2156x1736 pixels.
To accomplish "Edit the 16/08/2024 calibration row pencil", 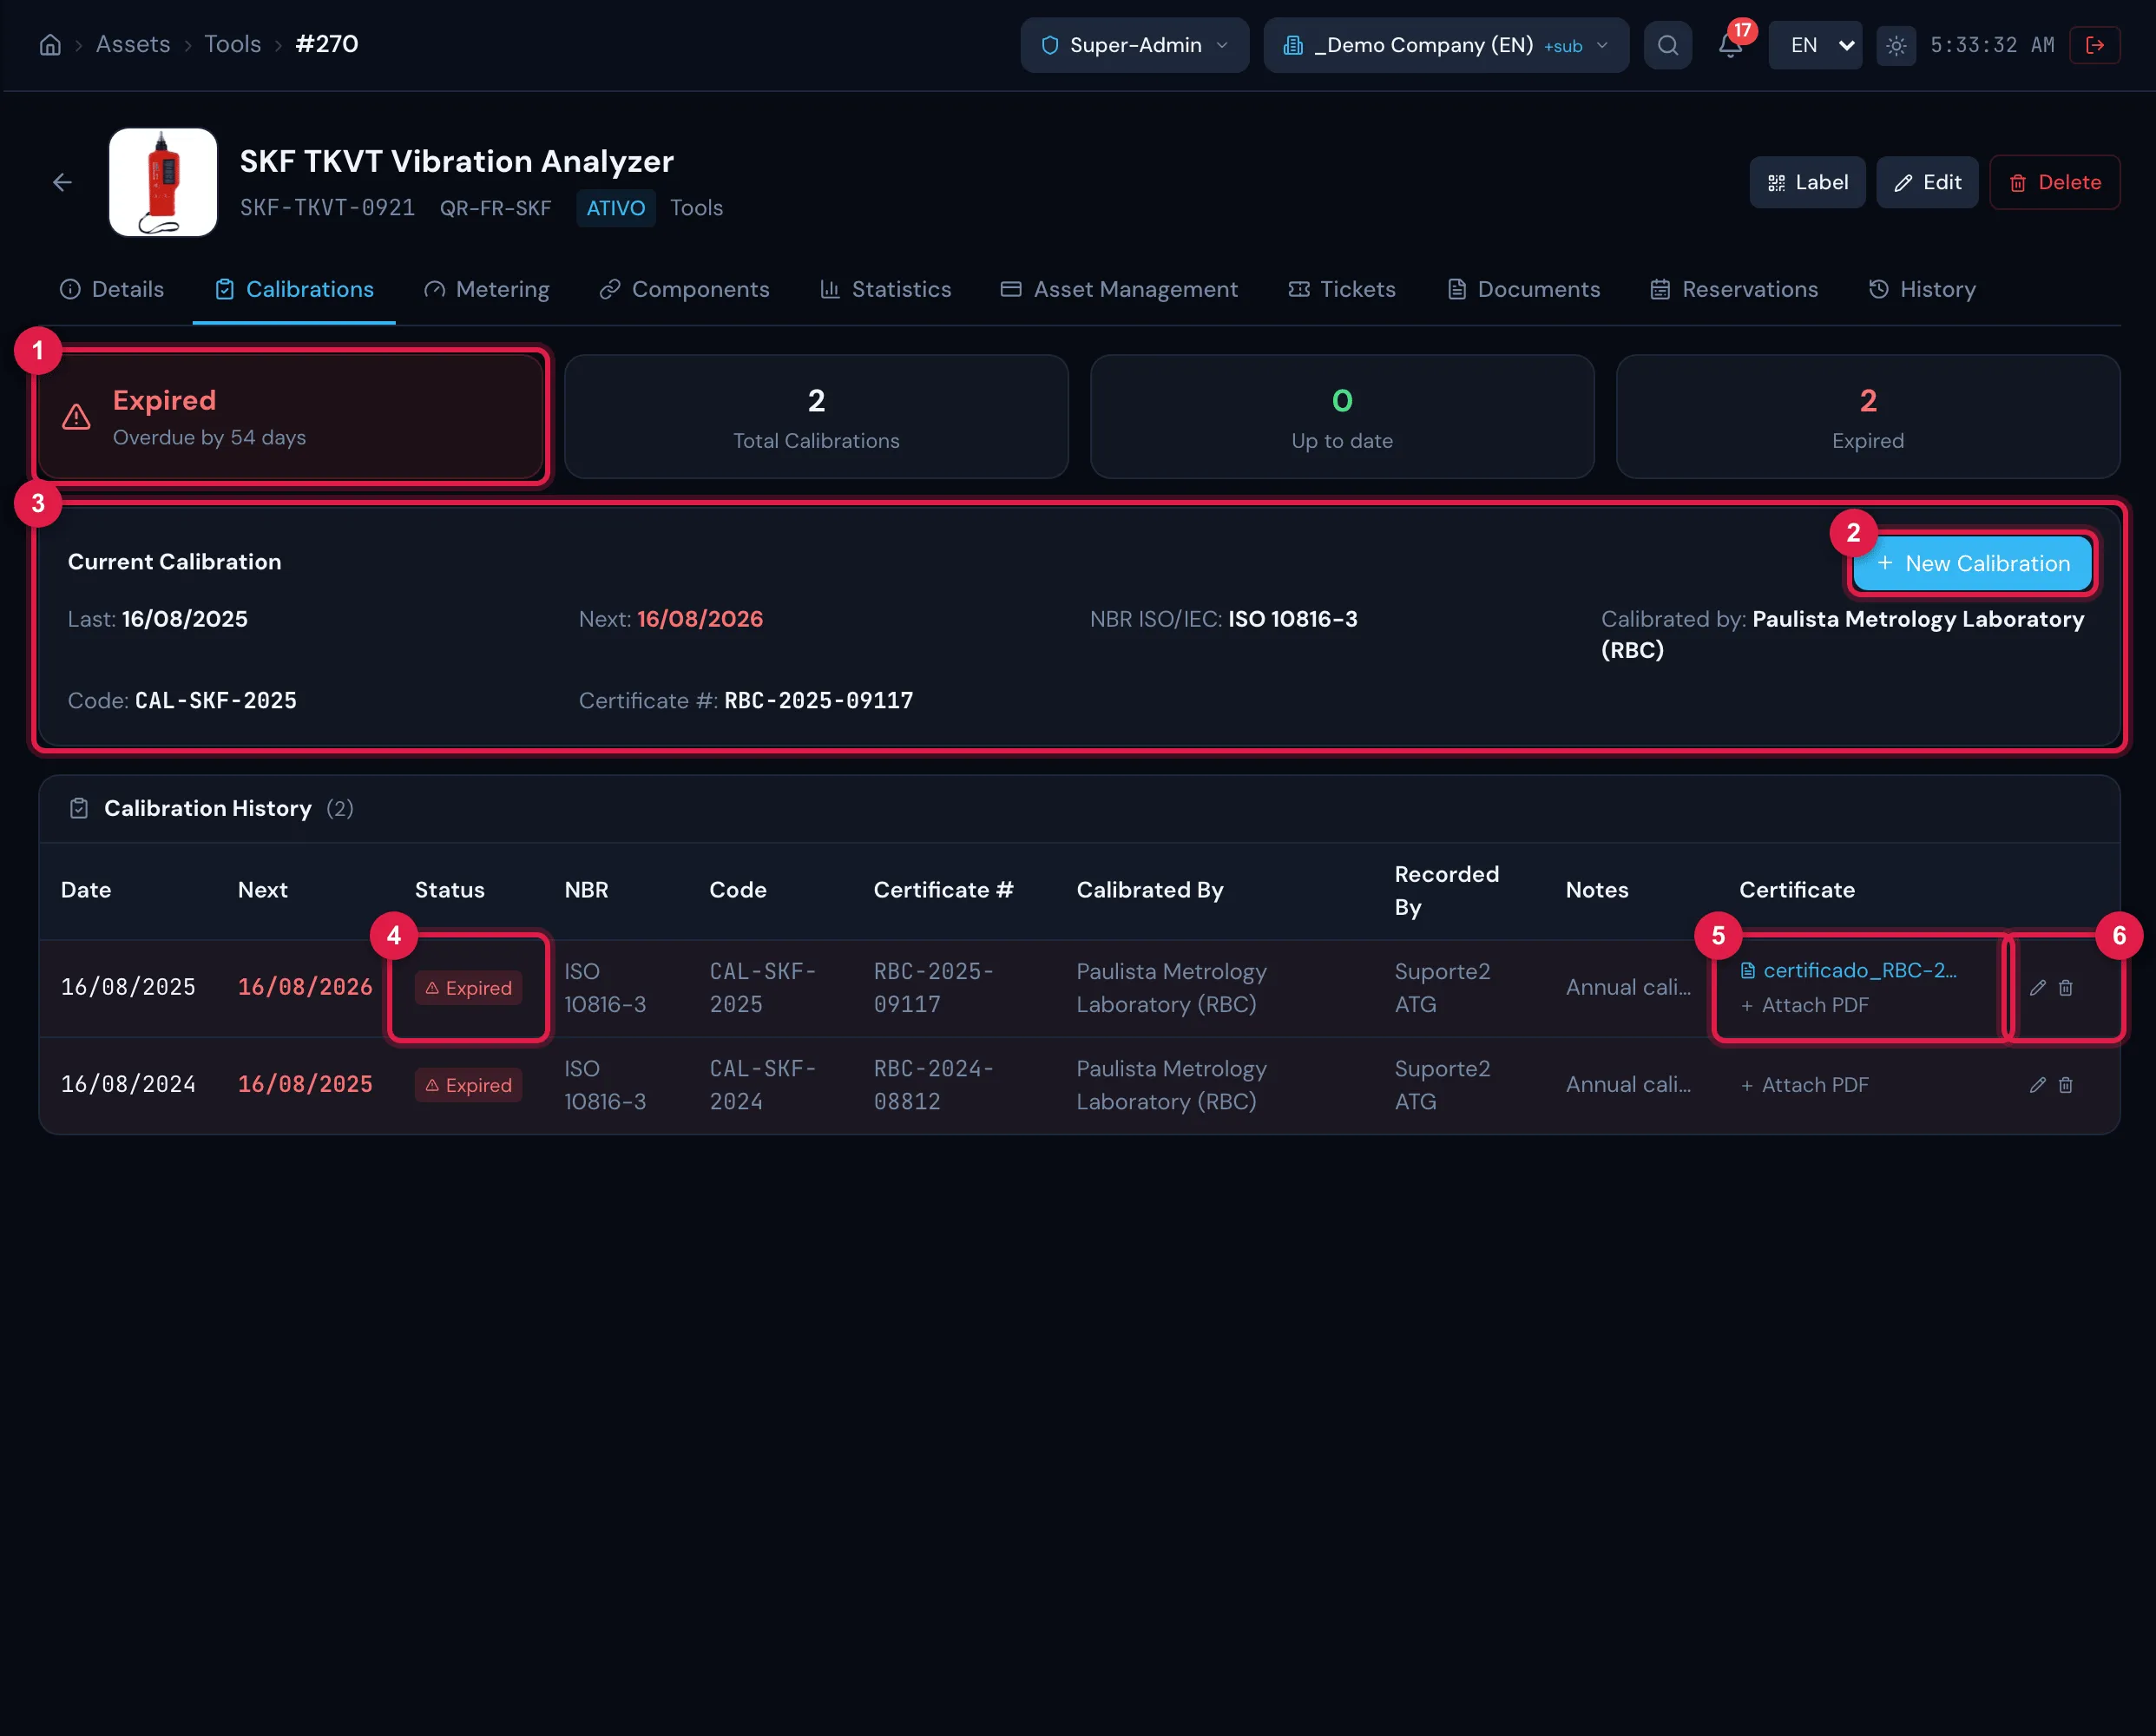I will [x=2038, y=1085].
